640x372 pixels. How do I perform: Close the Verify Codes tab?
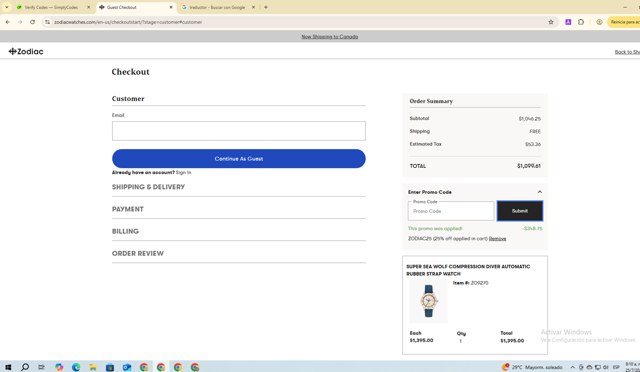pos(89,7)
